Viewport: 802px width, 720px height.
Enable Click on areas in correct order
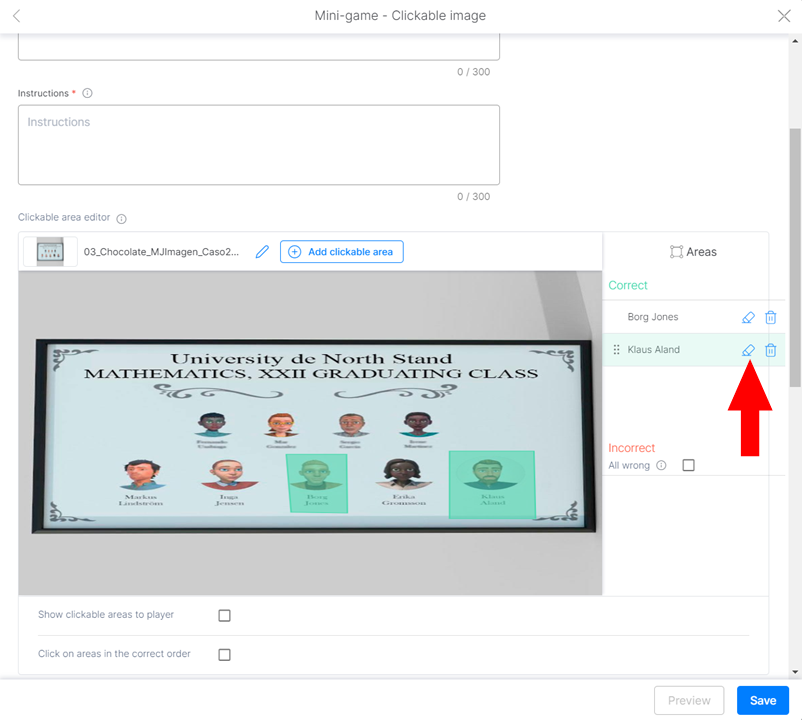click(x=225, y=655)
